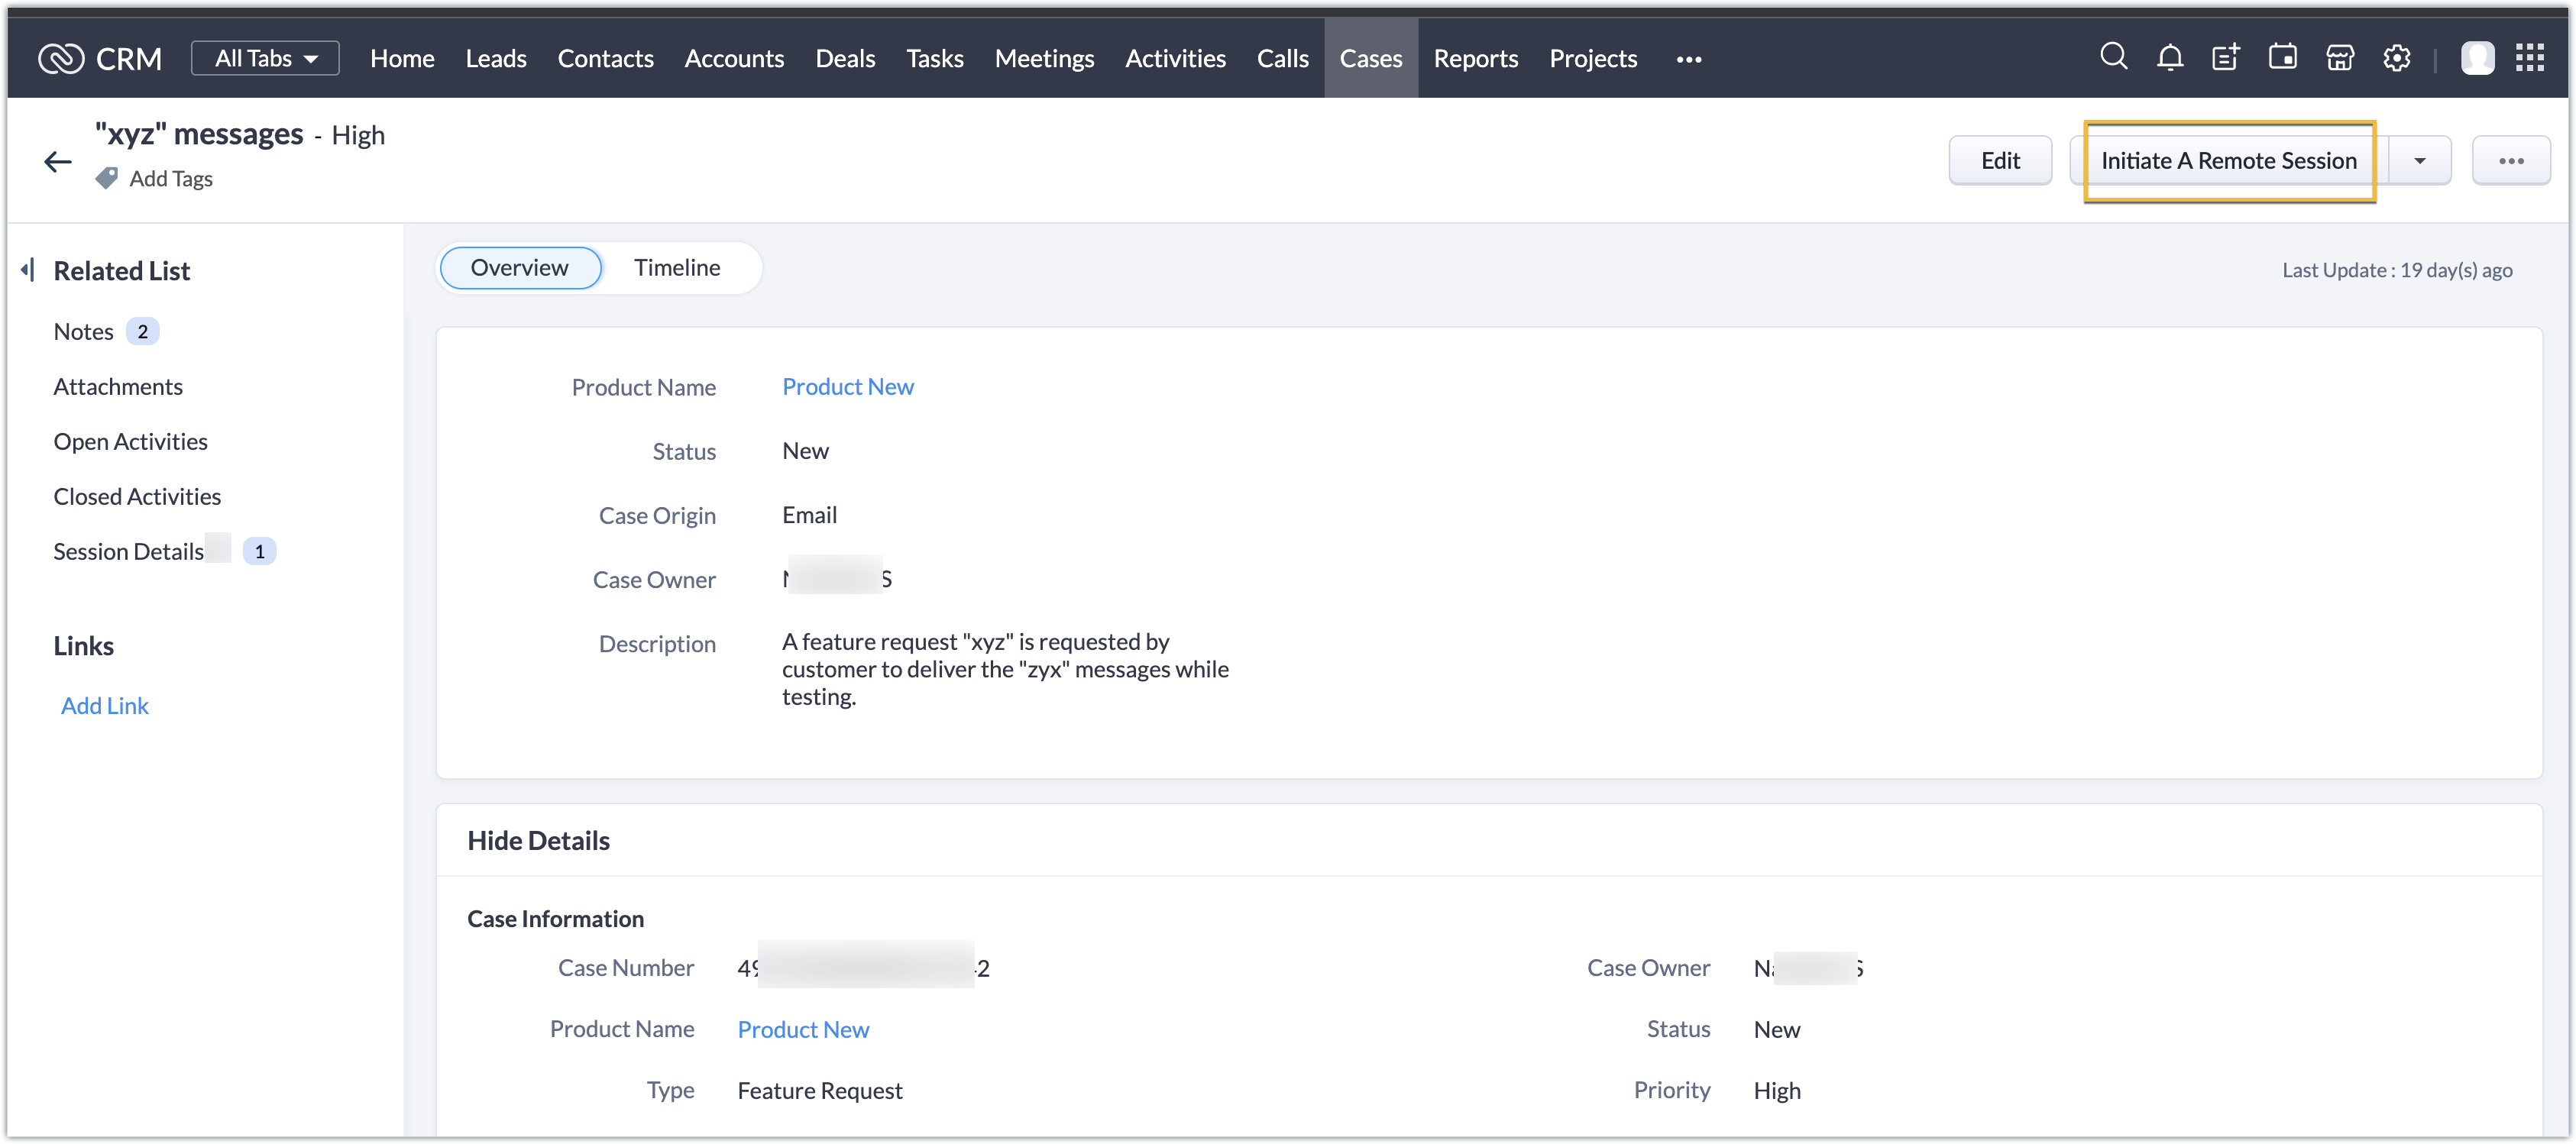Open the apps grid launcher icon
The height and width of the screenshot is (1144, 2576).
tap(2529, 58)
